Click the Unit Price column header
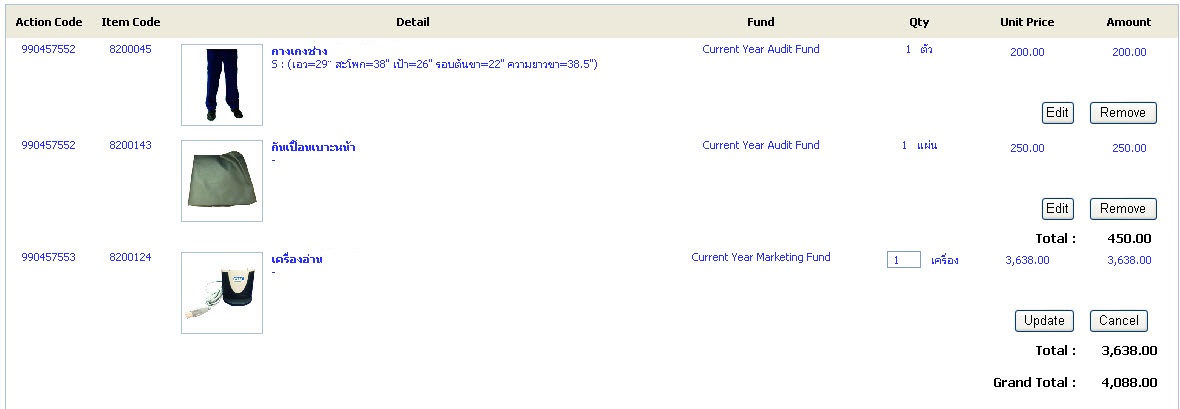 point(1027,22)
